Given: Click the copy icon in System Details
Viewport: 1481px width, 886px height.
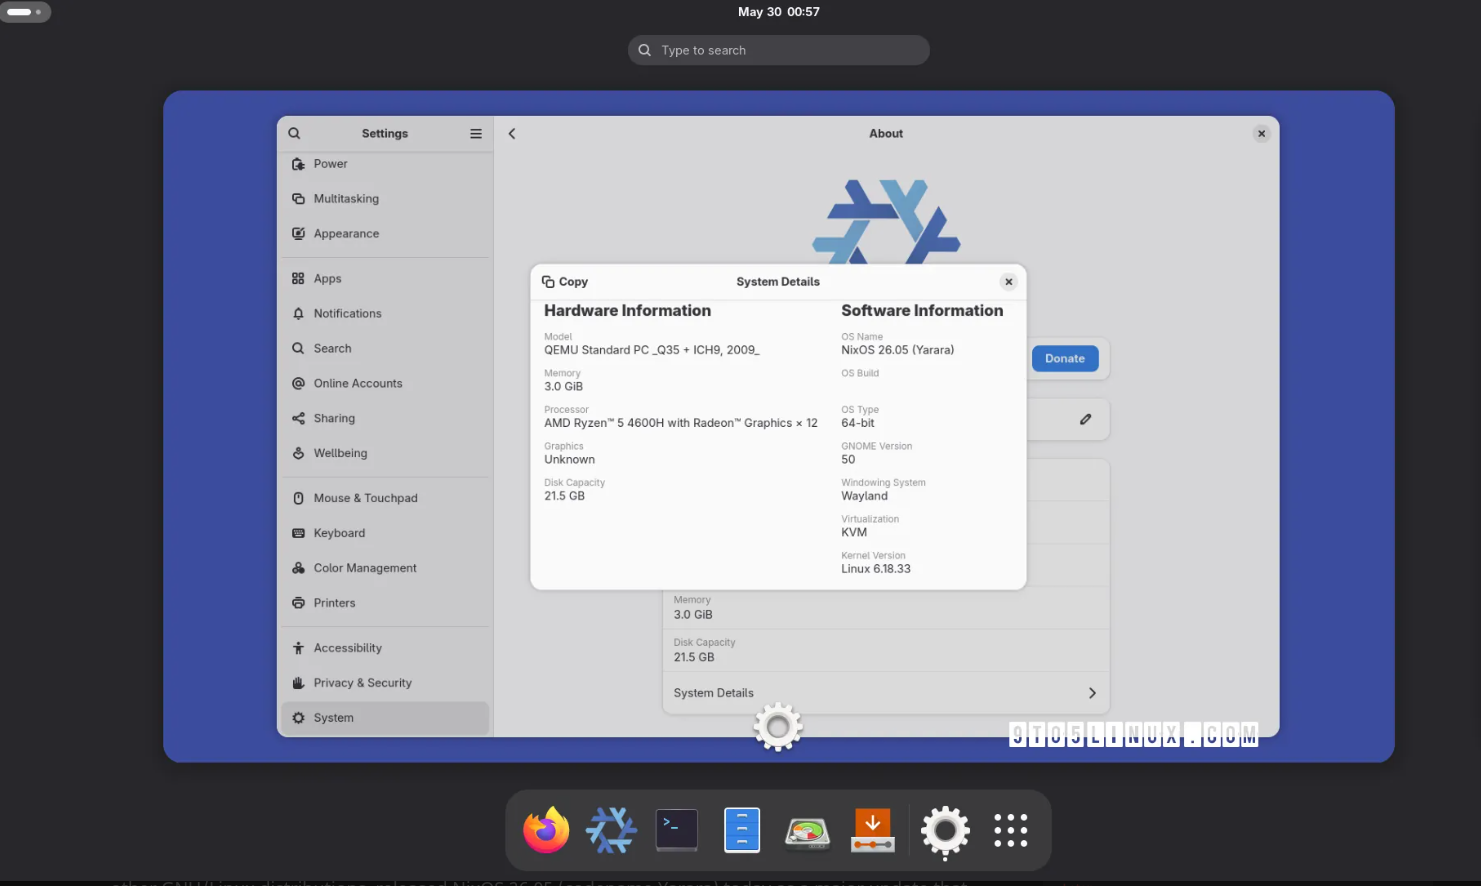Looking at the screenshot, I should (548, 282).
